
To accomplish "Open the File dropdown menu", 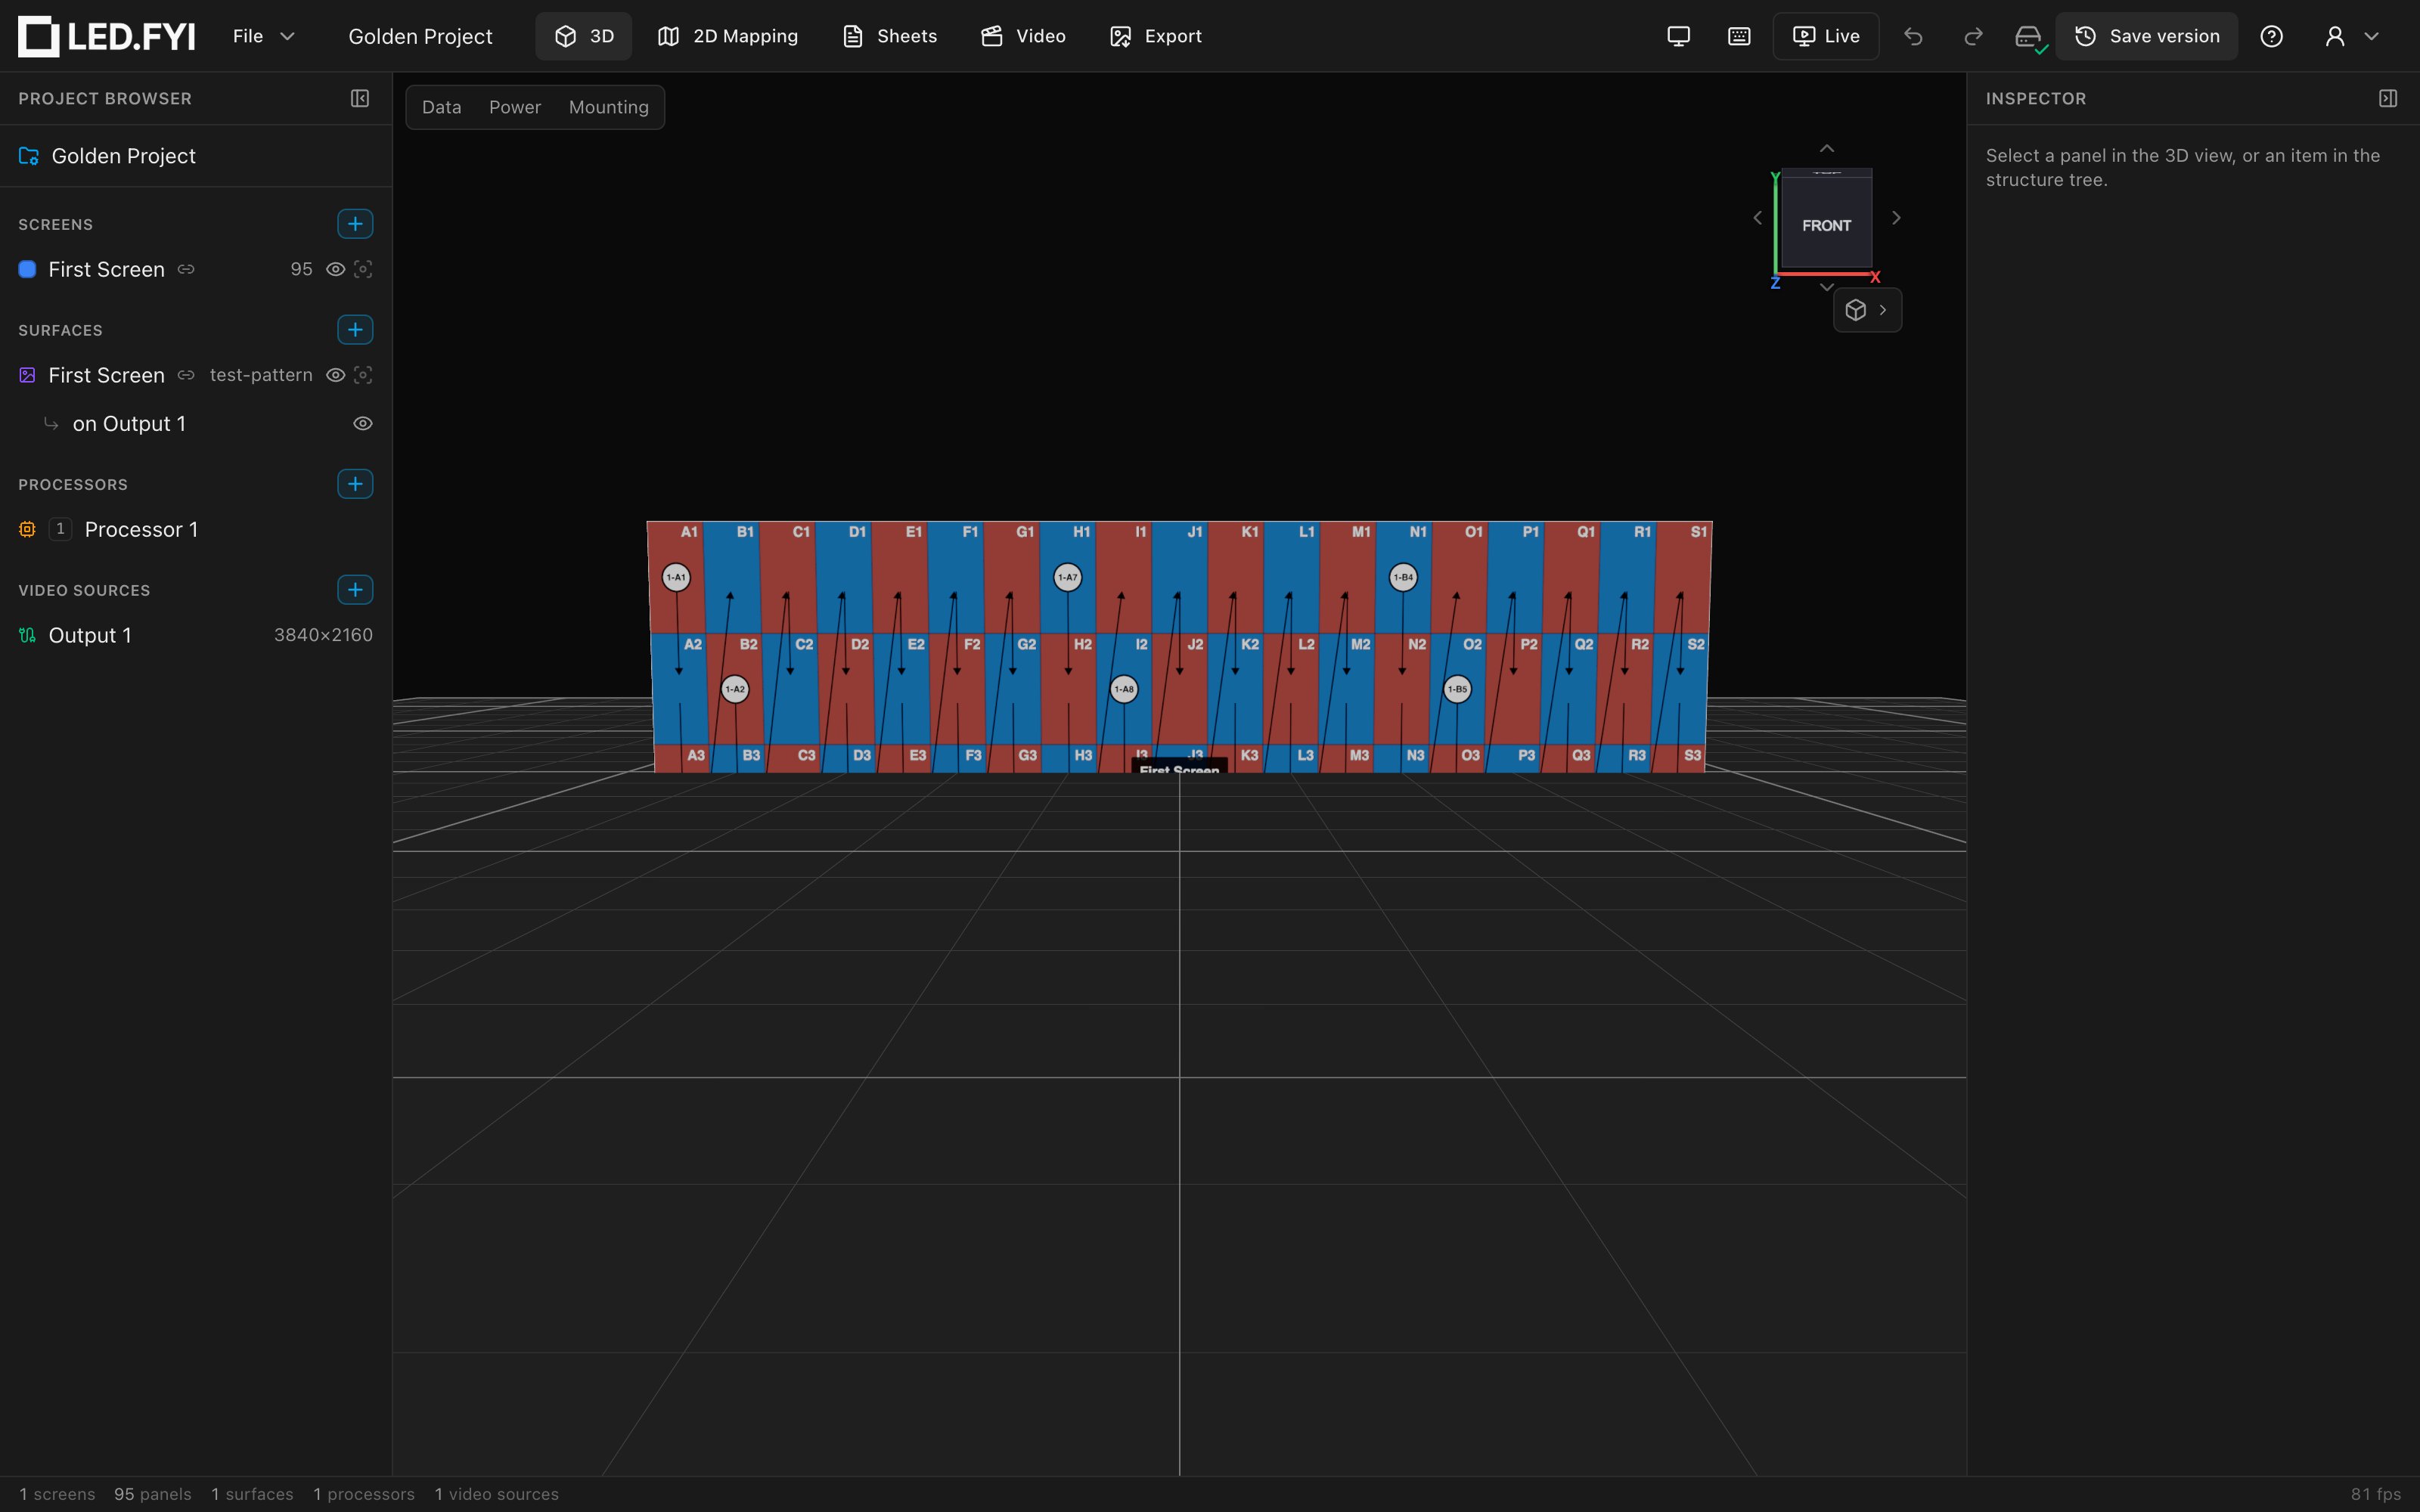I will click(263, 36).
